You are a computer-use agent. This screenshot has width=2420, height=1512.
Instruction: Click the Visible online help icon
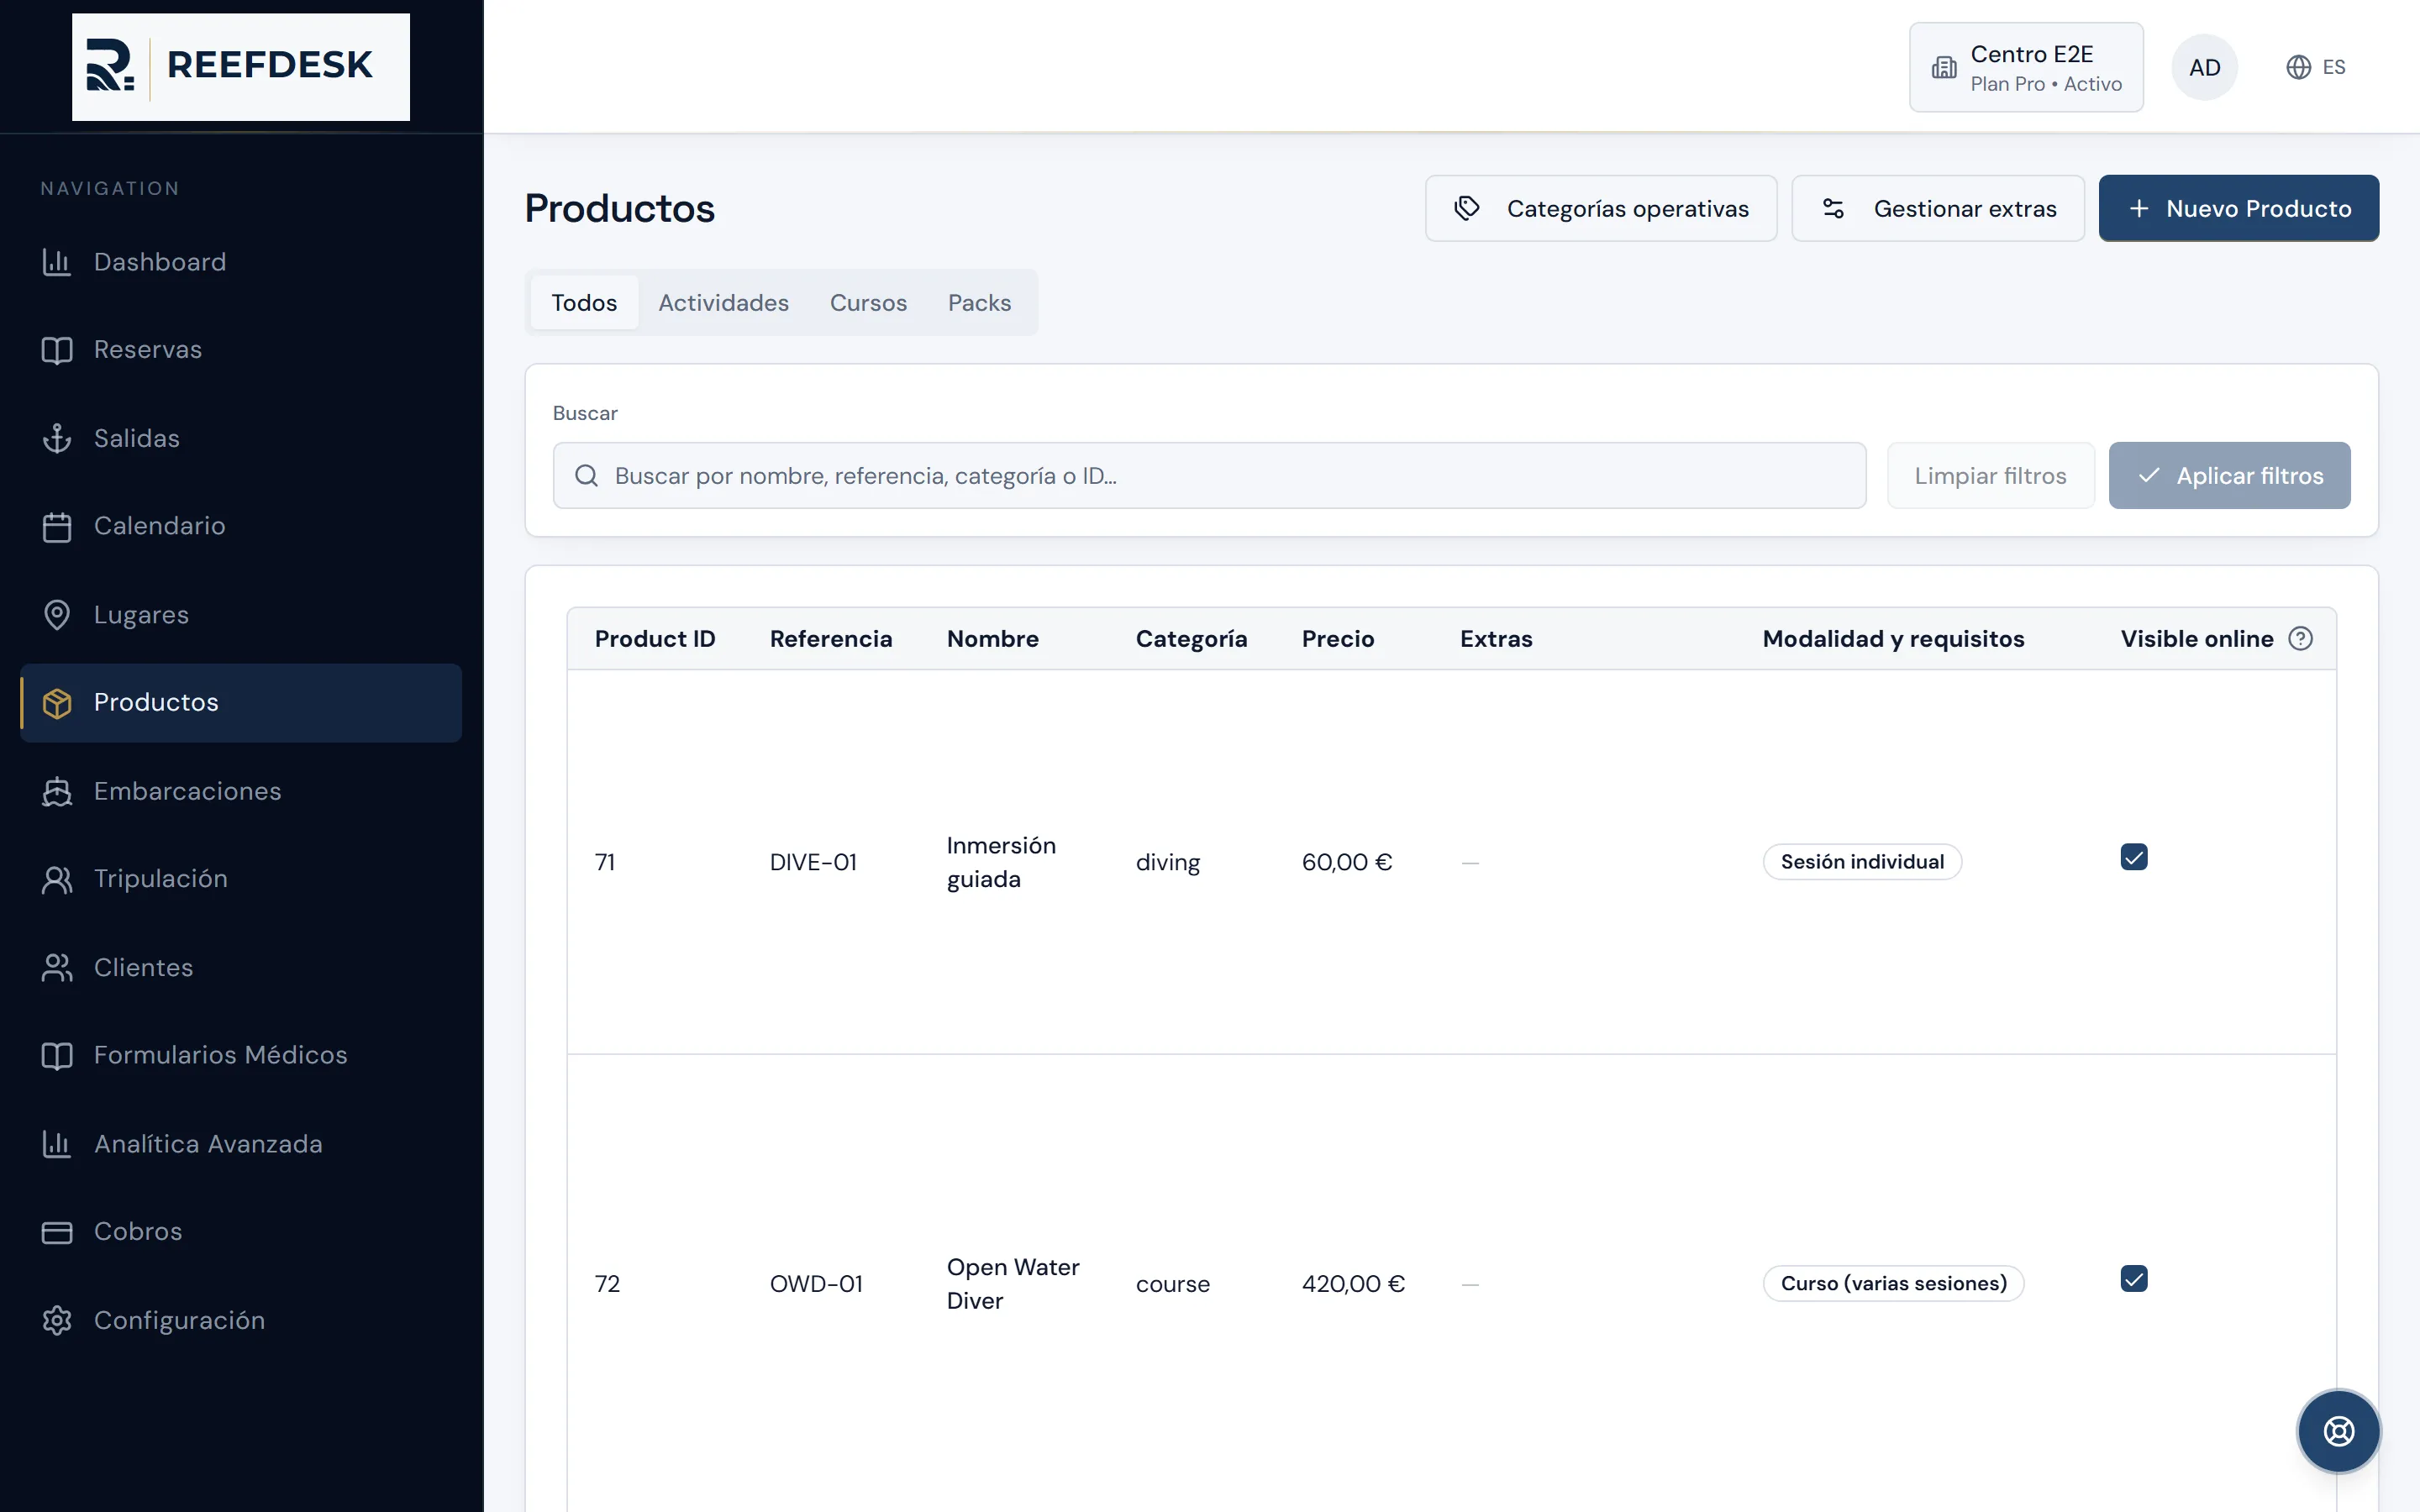2300,638
